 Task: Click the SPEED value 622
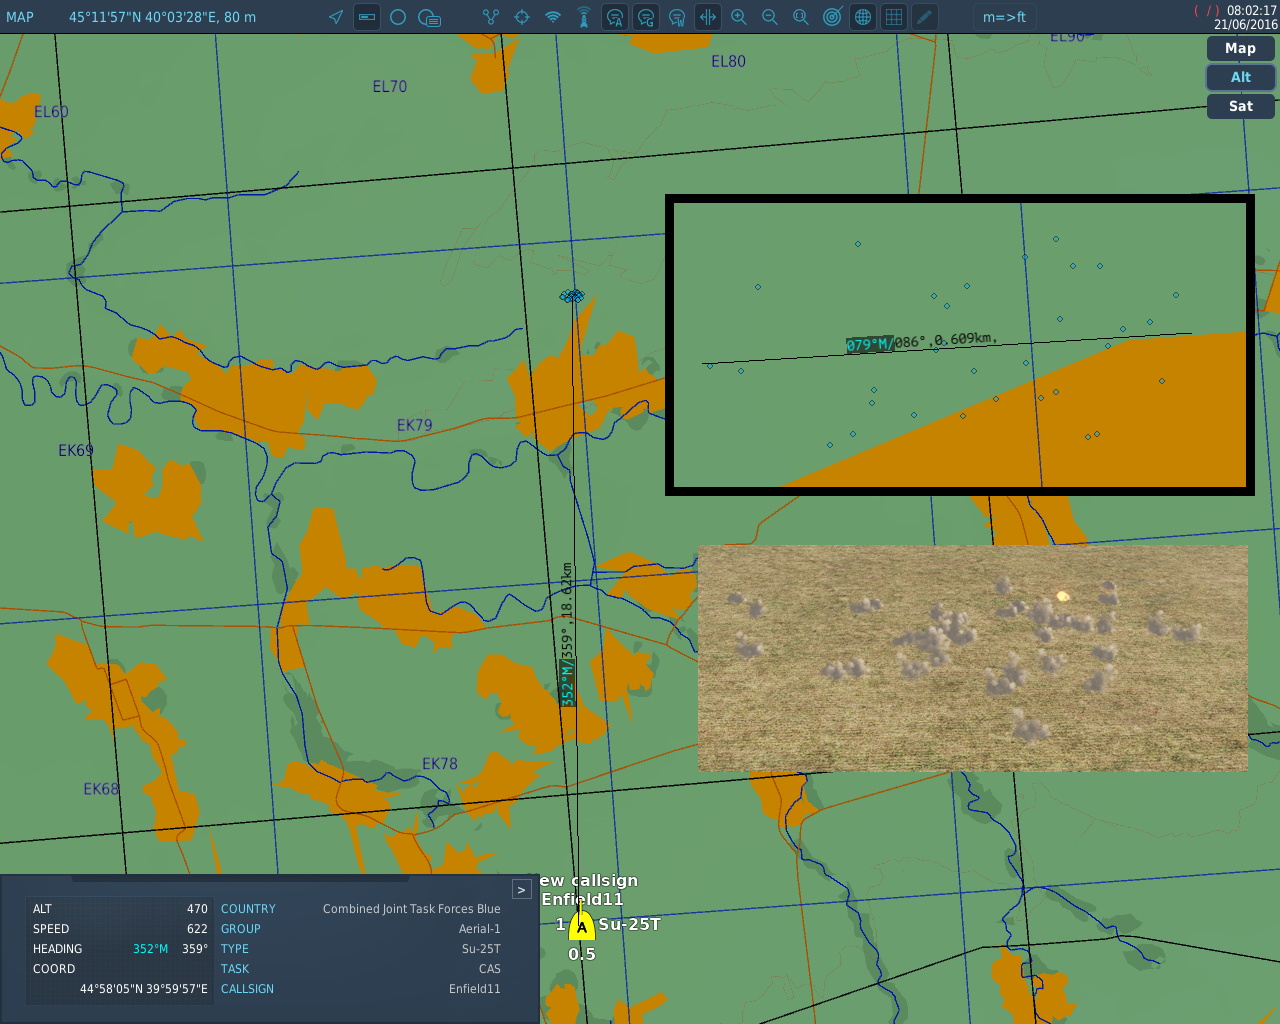[197, 929]
